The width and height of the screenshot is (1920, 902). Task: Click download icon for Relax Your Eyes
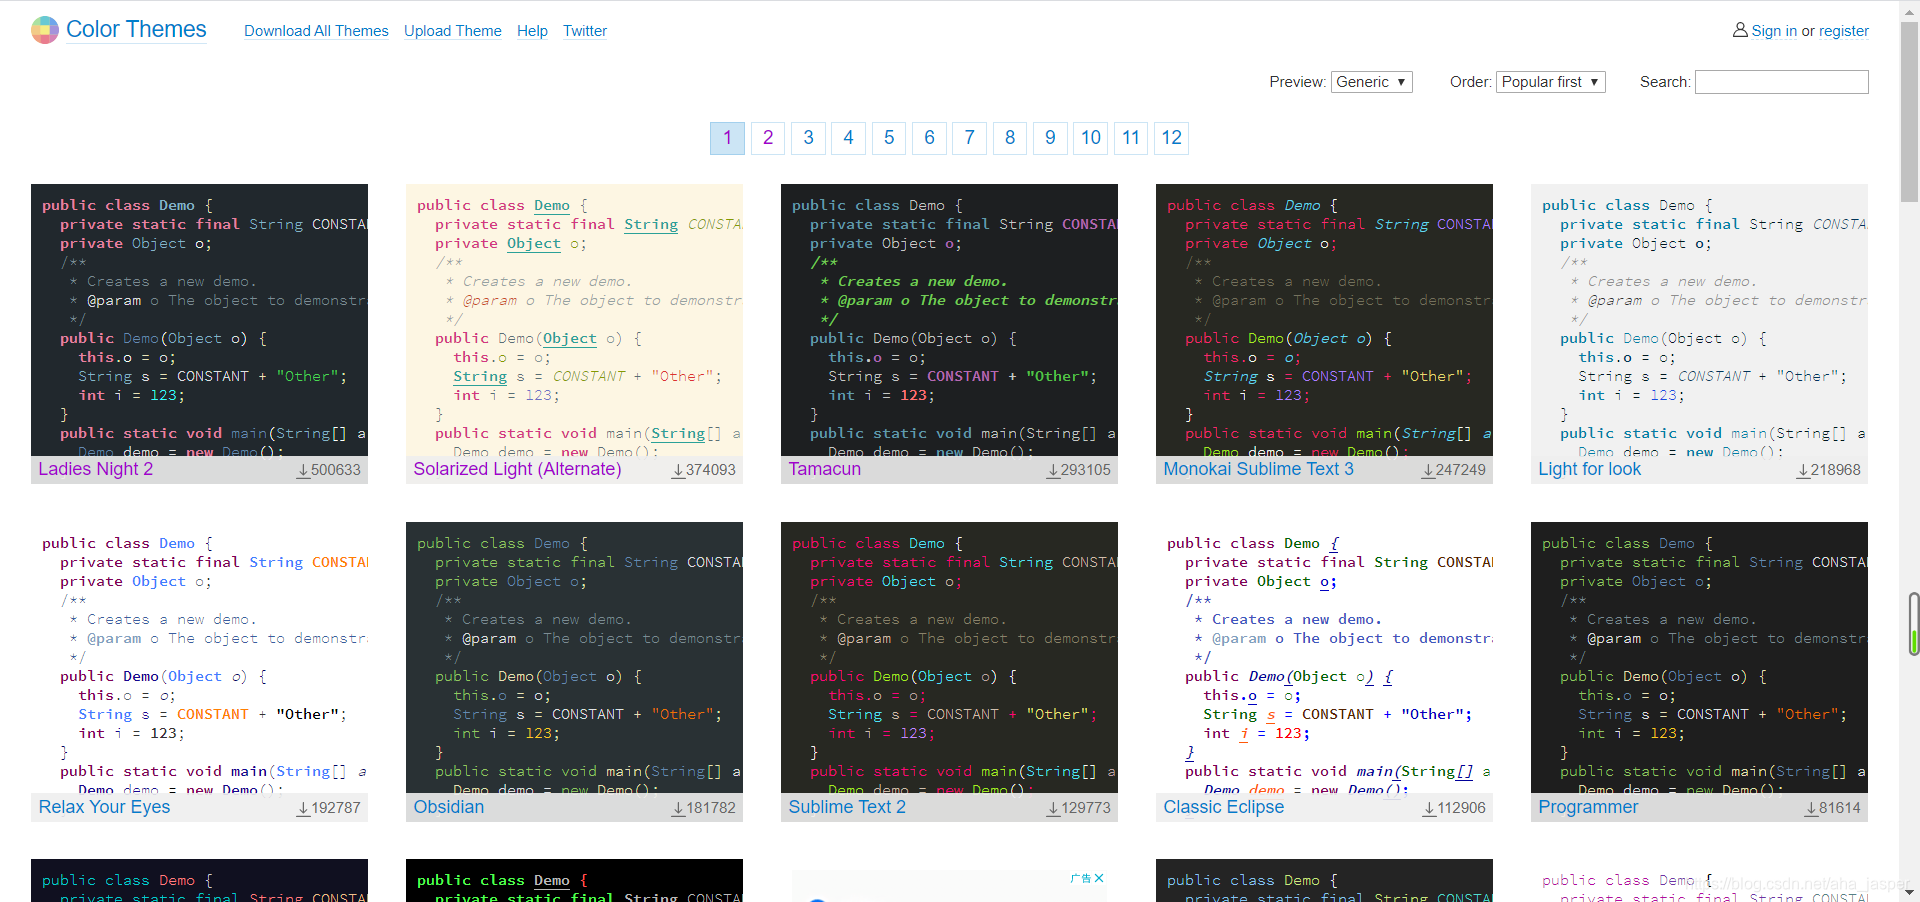click(x=303, y=808)
